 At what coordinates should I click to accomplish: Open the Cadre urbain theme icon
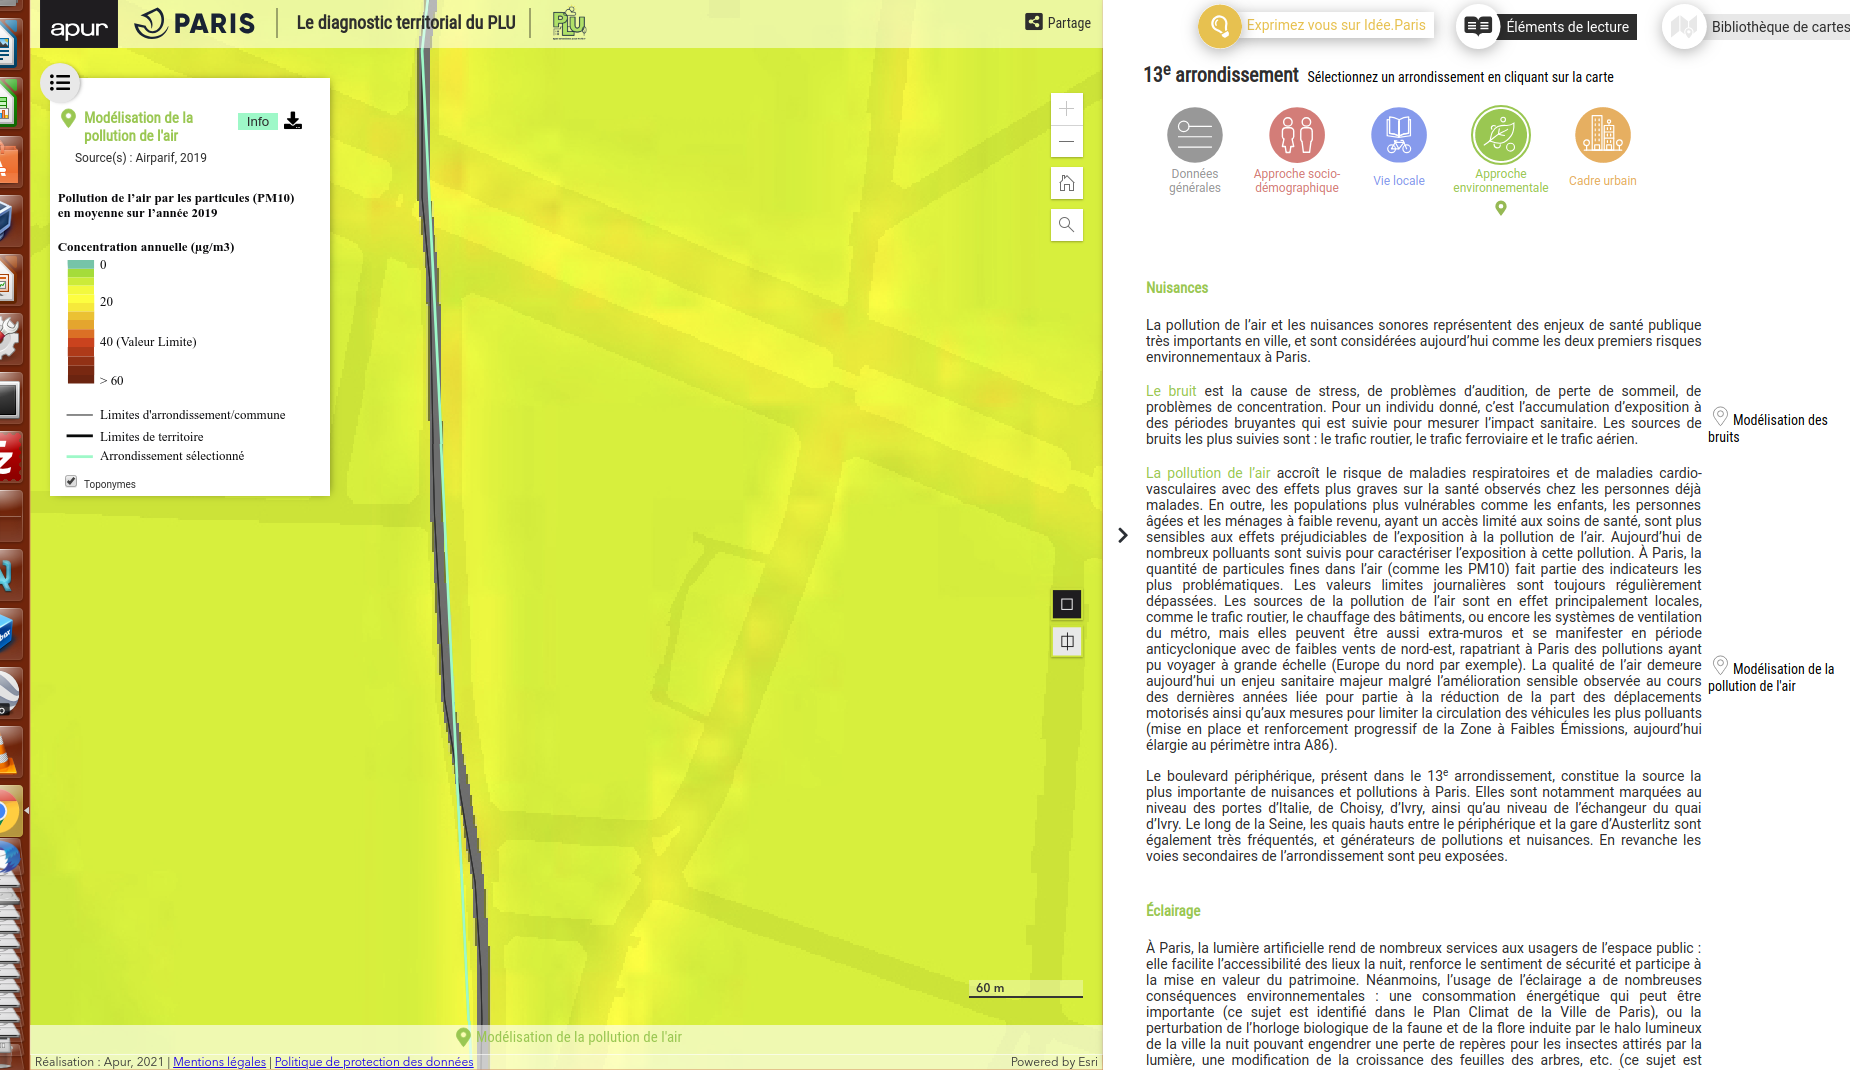click(1602, 135)
